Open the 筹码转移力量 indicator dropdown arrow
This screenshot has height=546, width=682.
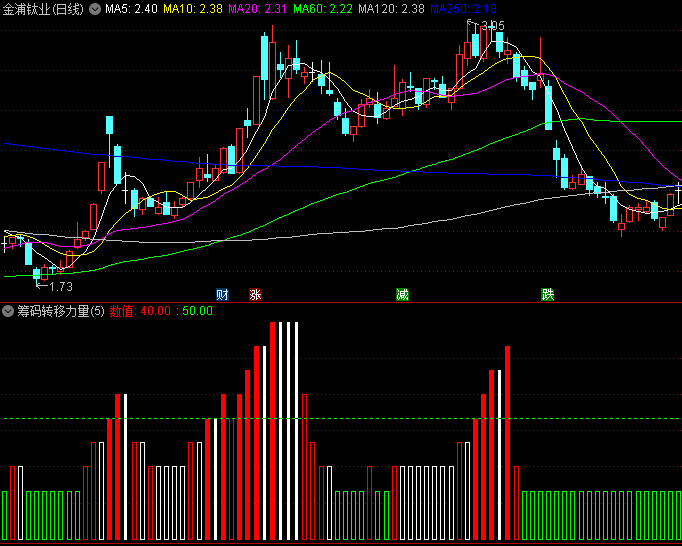tap(8, 311)
